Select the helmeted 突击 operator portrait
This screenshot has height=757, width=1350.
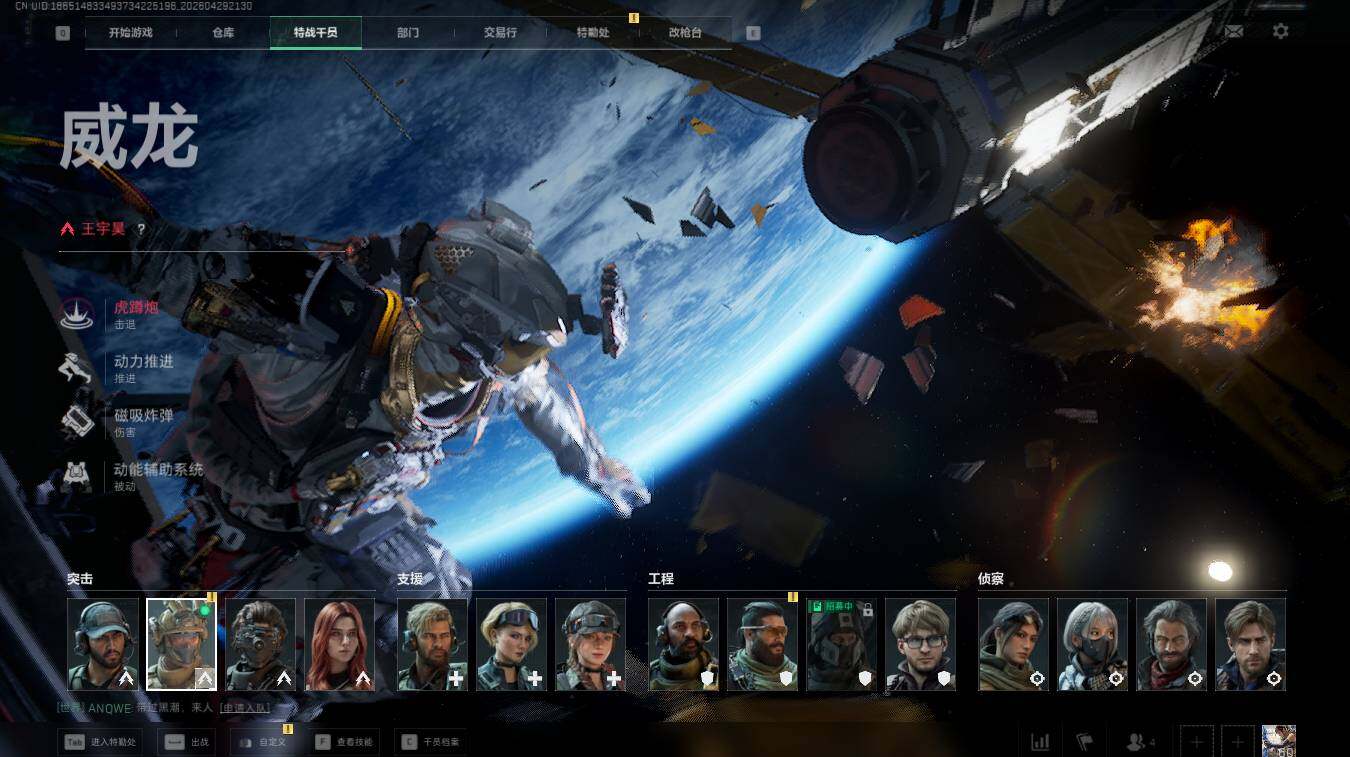pyautogui.click(x=182, y=644)
